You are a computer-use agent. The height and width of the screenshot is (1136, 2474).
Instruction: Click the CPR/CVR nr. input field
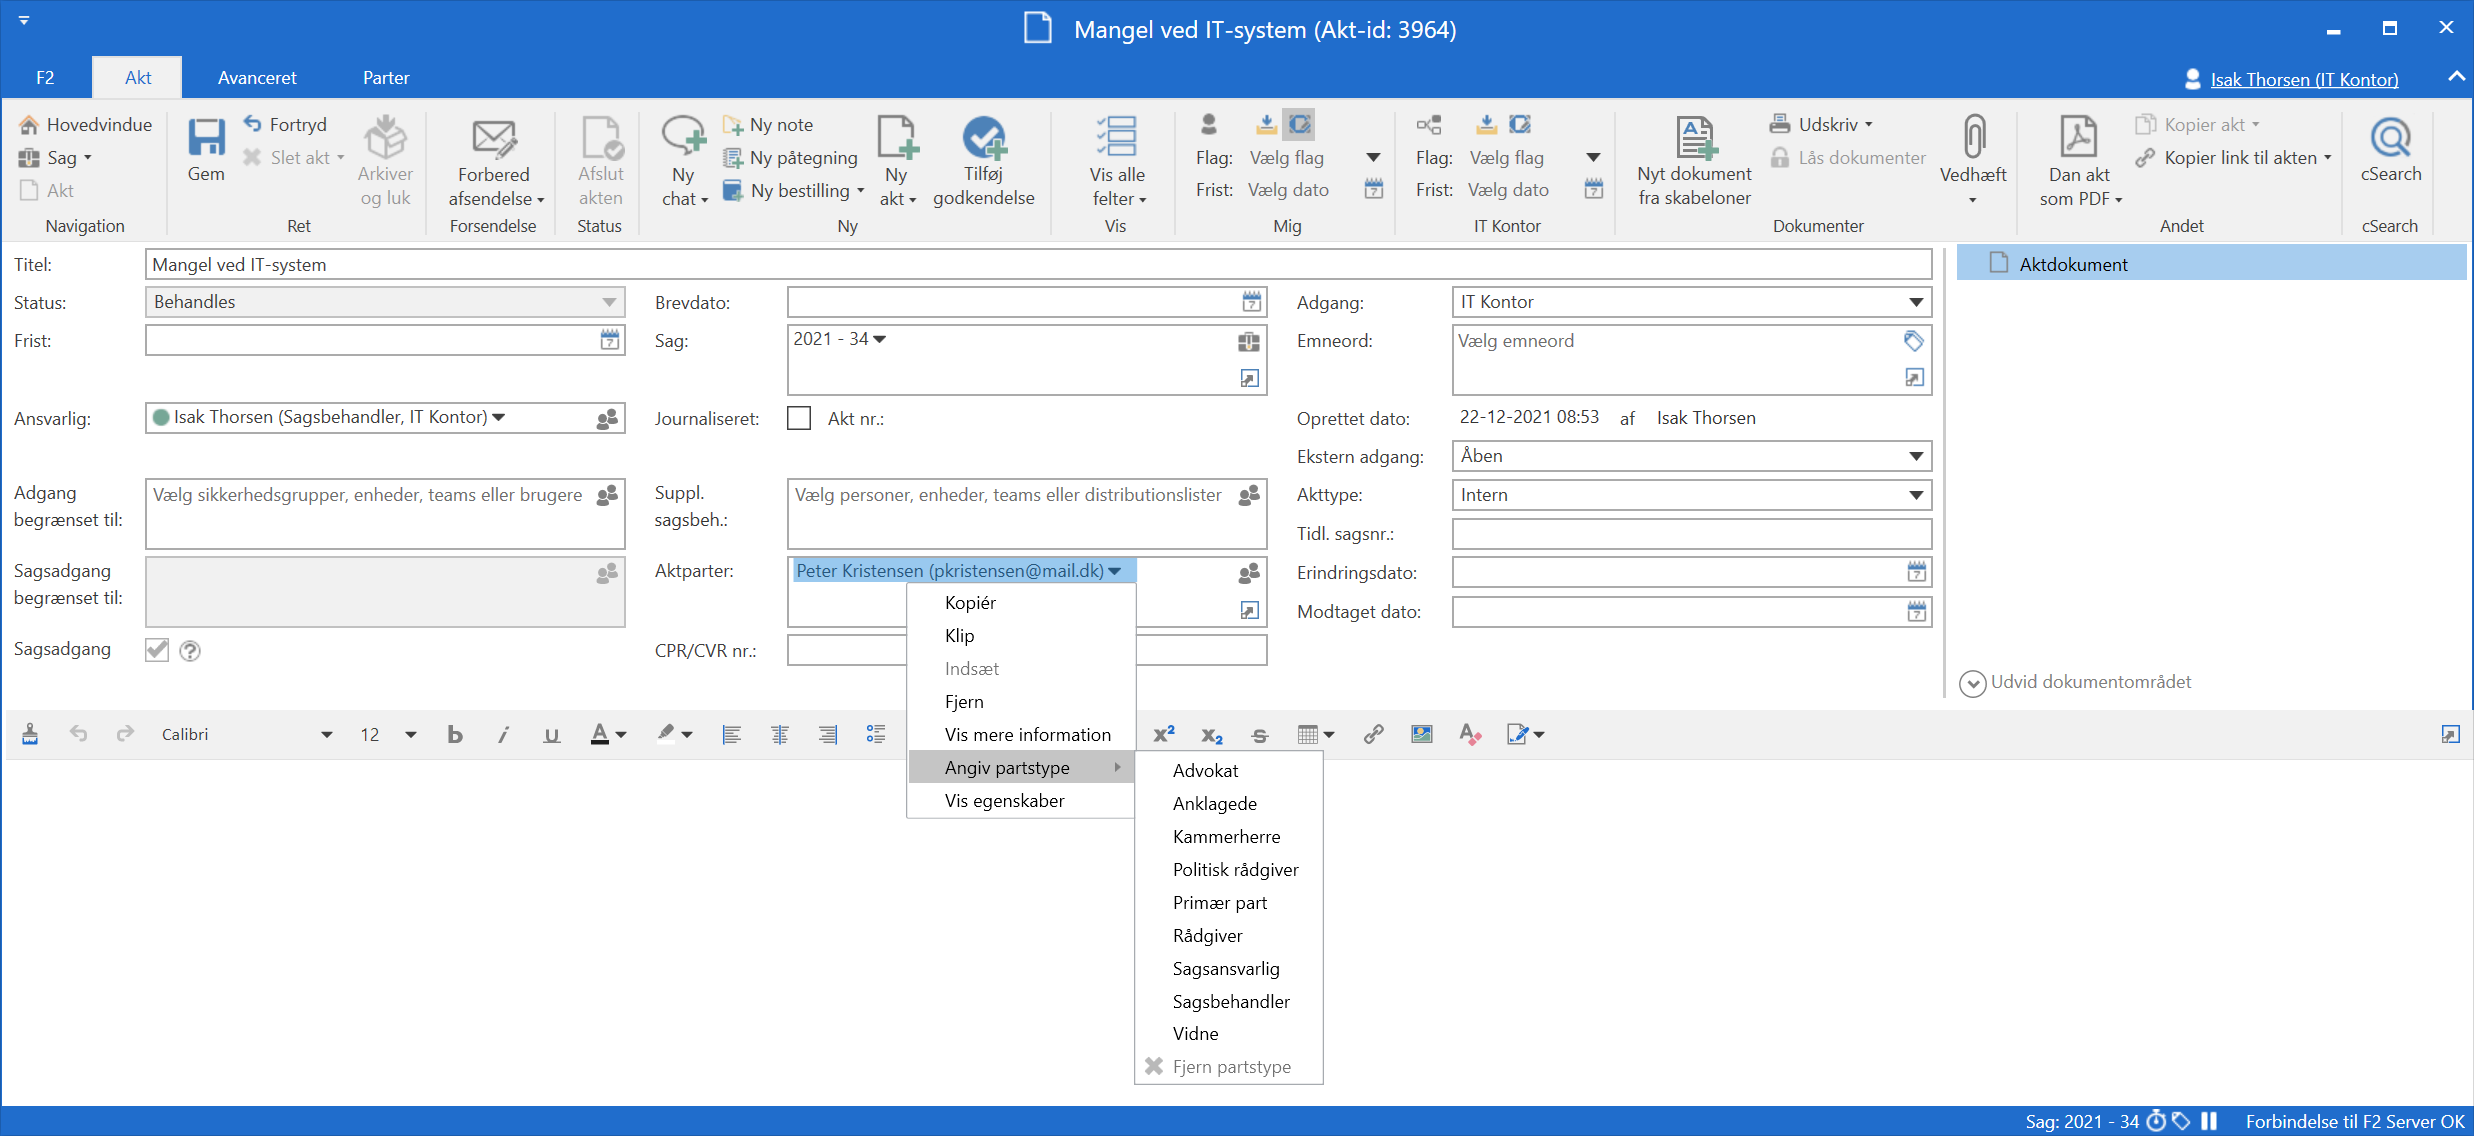[1027, 651]
